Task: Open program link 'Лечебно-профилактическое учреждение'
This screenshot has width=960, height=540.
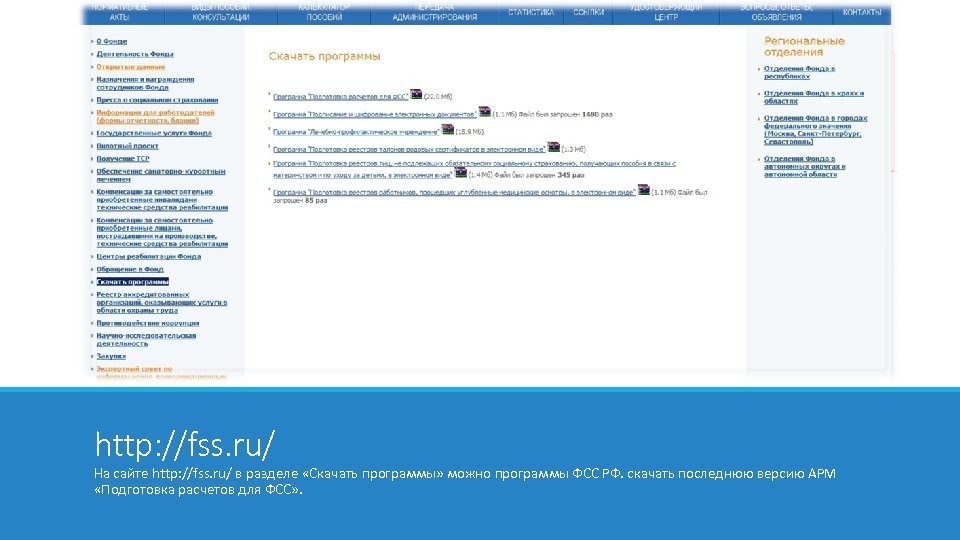Action: click(x=356, y=132)
